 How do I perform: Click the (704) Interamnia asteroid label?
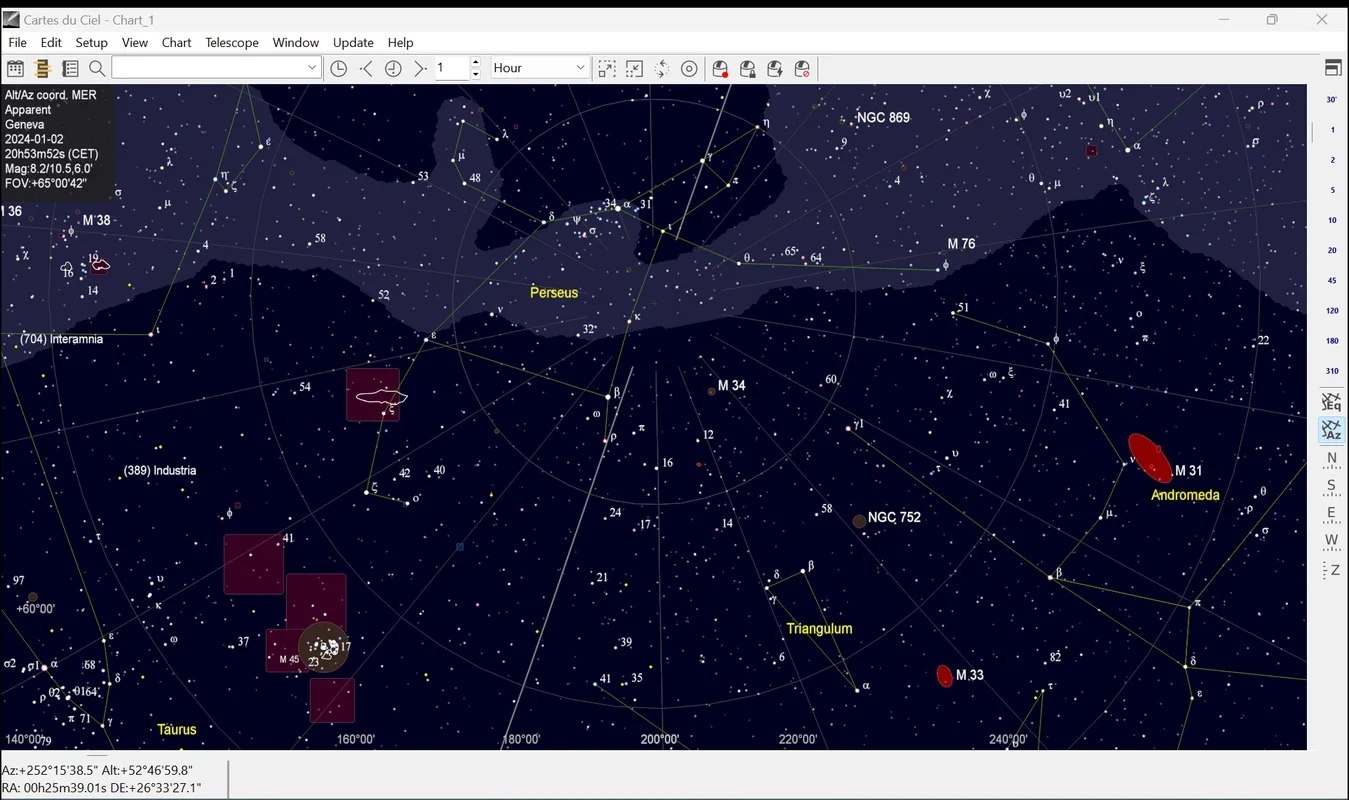pyautogui.click(x=61, y=339)
